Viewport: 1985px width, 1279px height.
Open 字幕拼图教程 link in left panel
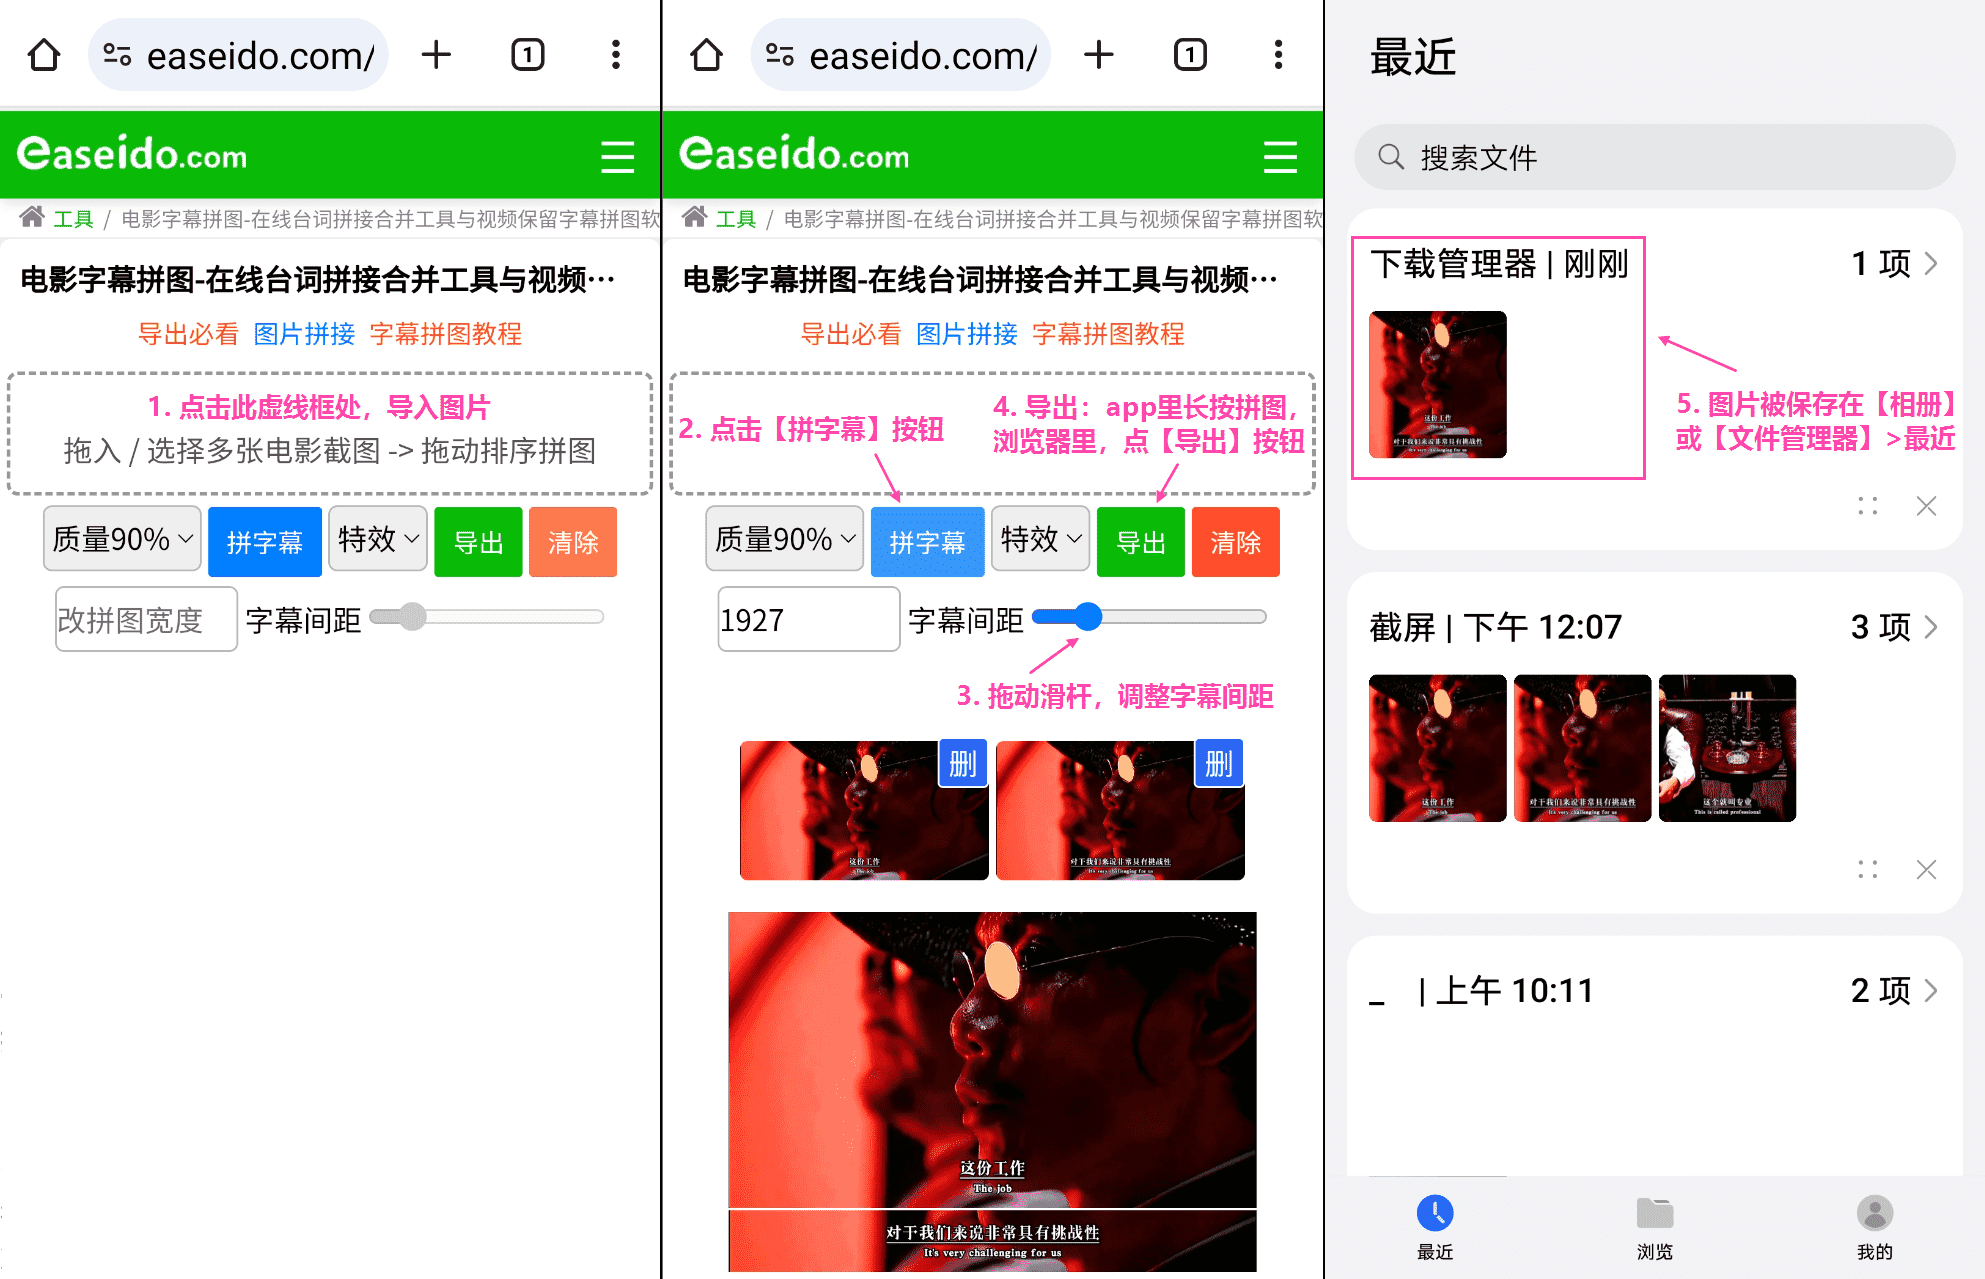tap(445, 334)
